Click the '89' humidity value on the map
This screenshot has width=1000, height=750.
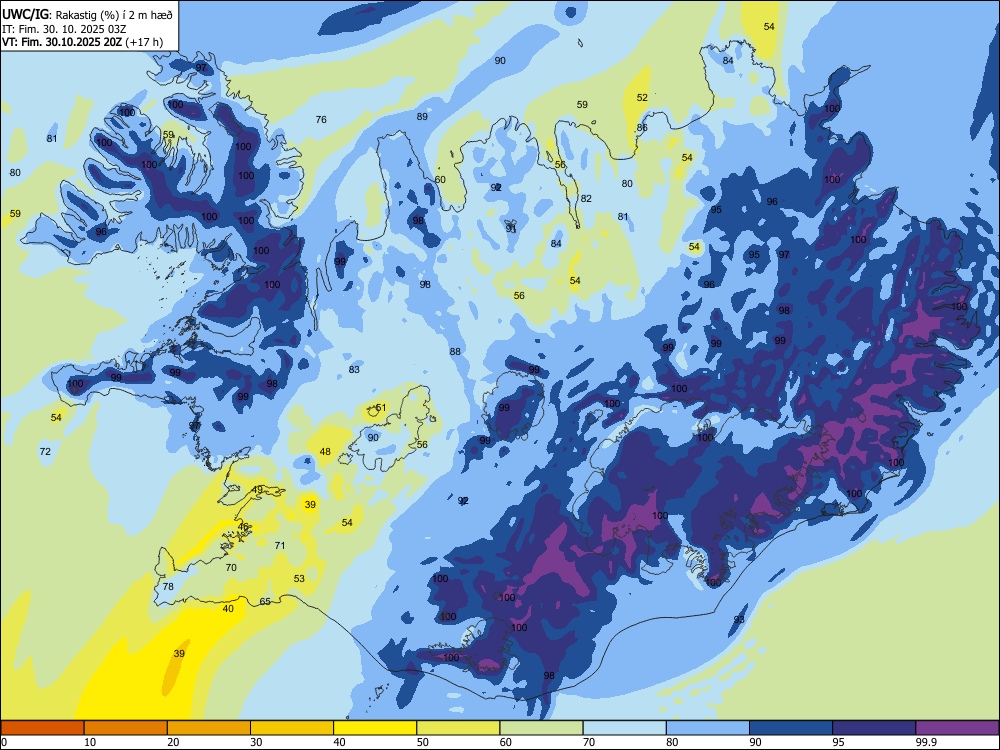click(x=422, y=116)
